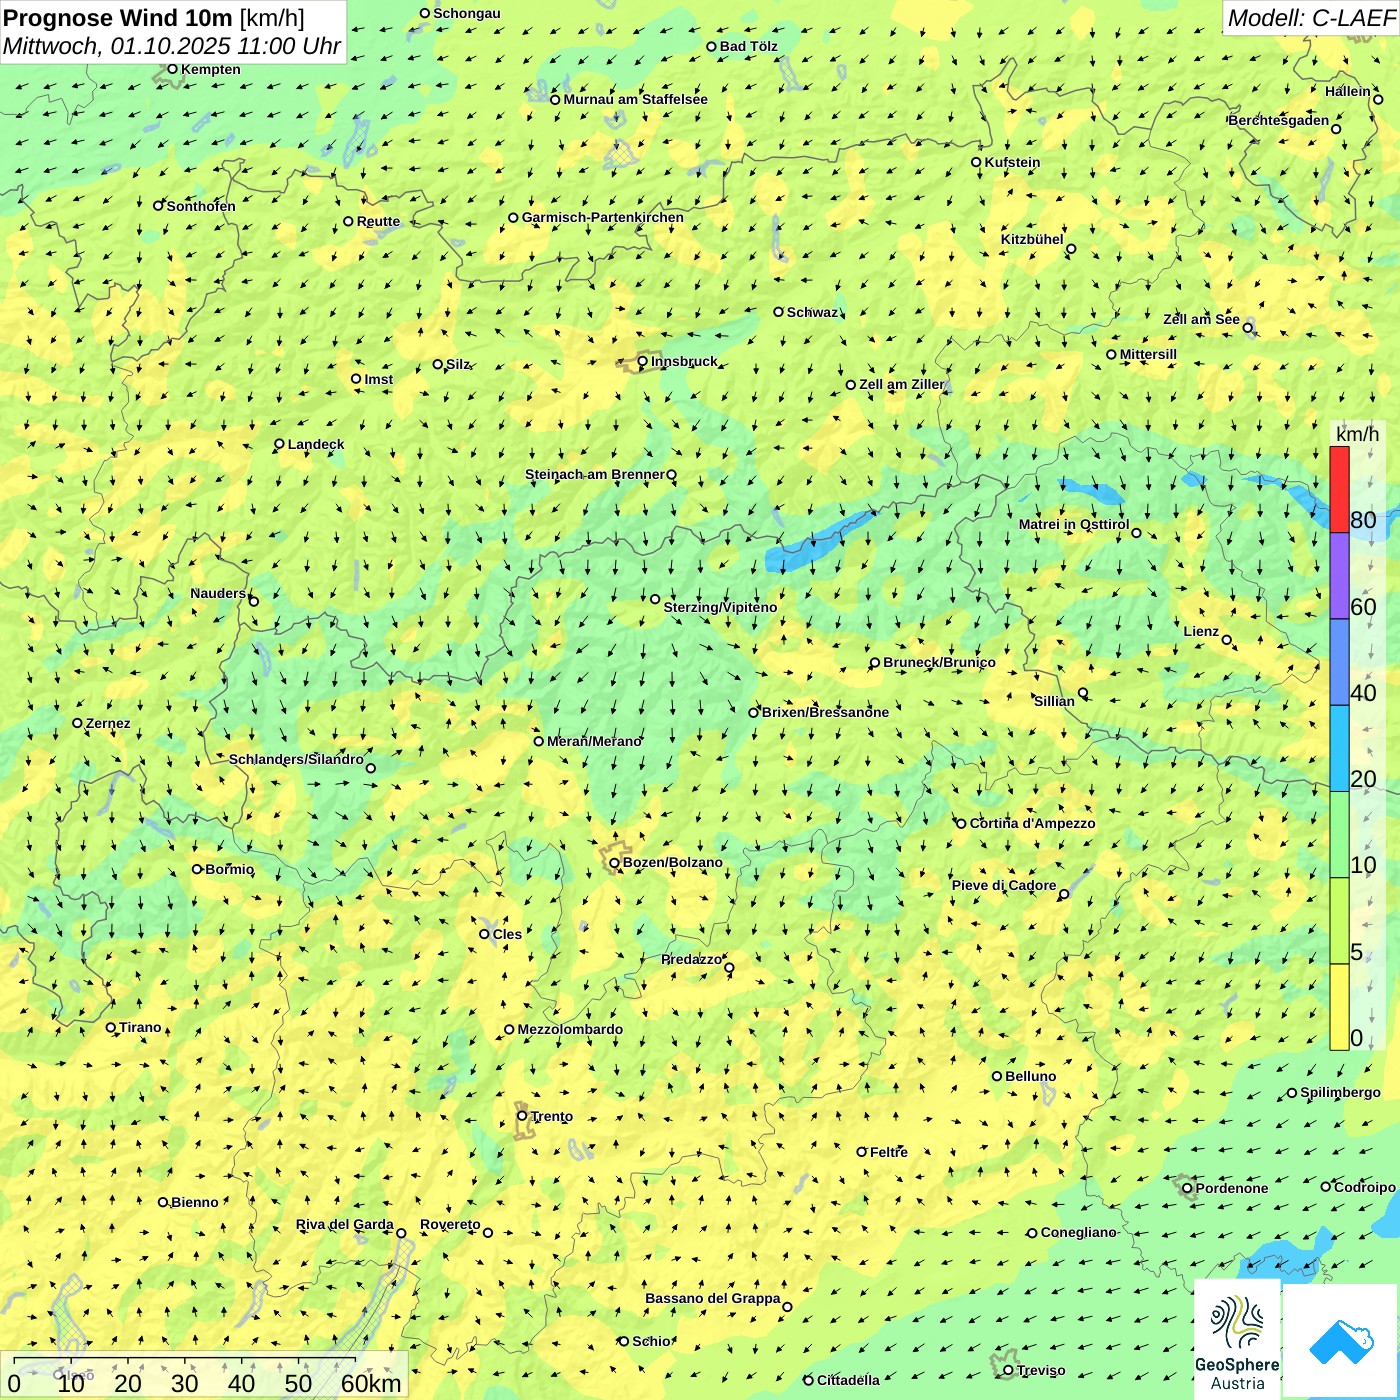Click the Zell am See label
Image resolution: width=1400 pixels, height=1400 pixels.
1201,319
